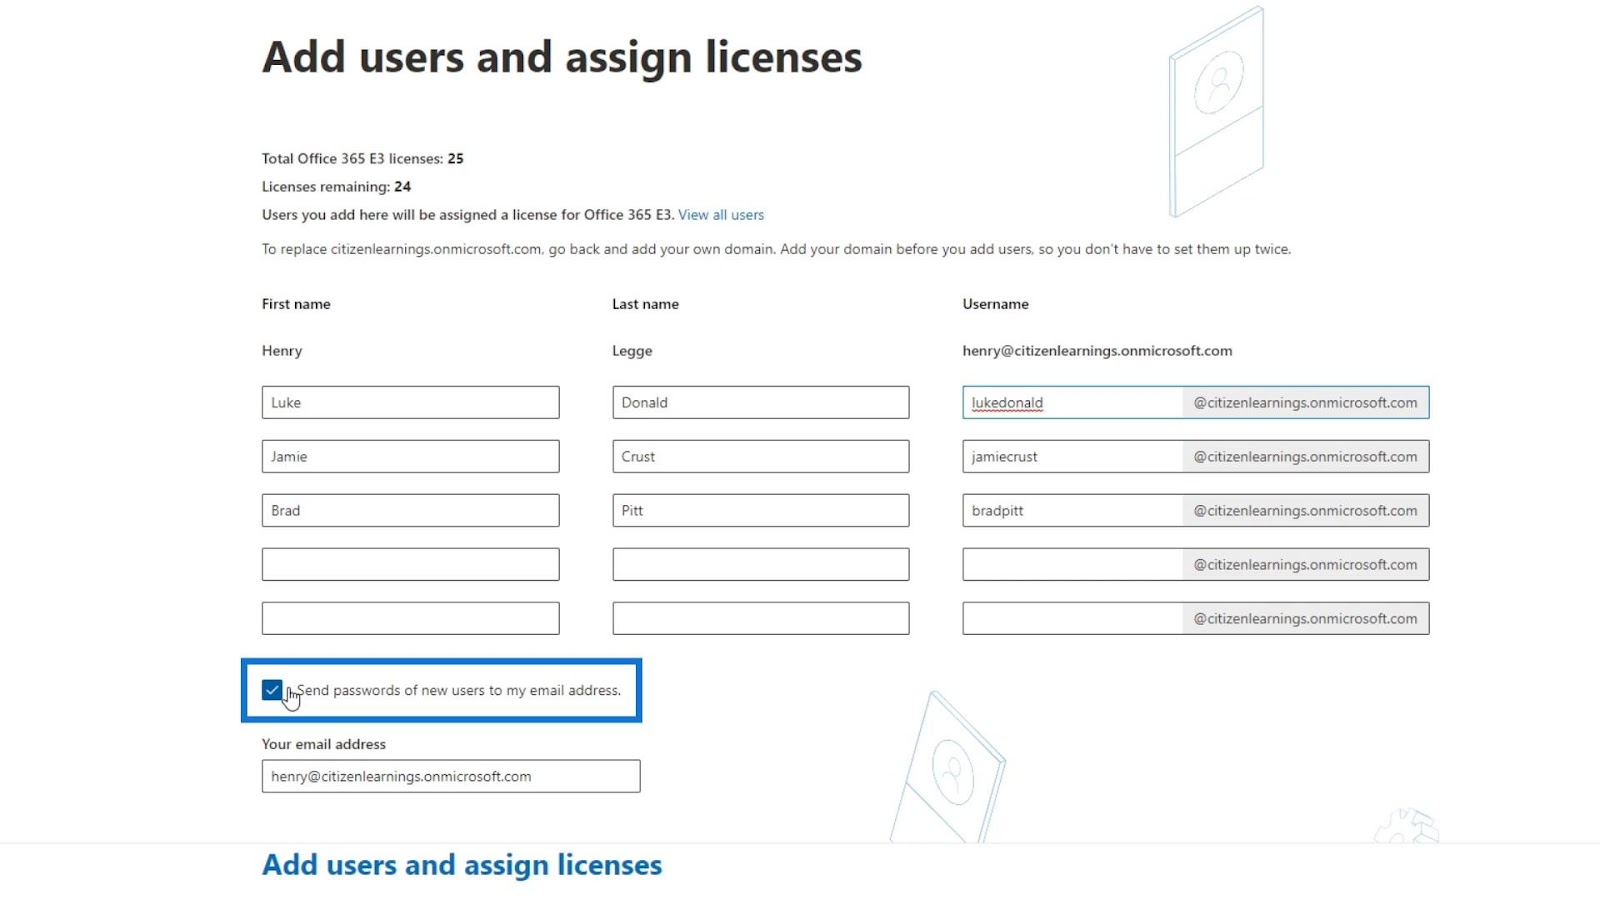Click the 'Licenses remaining: 24' text
The width and height of the screenshot is (1600, 900).
point(336,187)
